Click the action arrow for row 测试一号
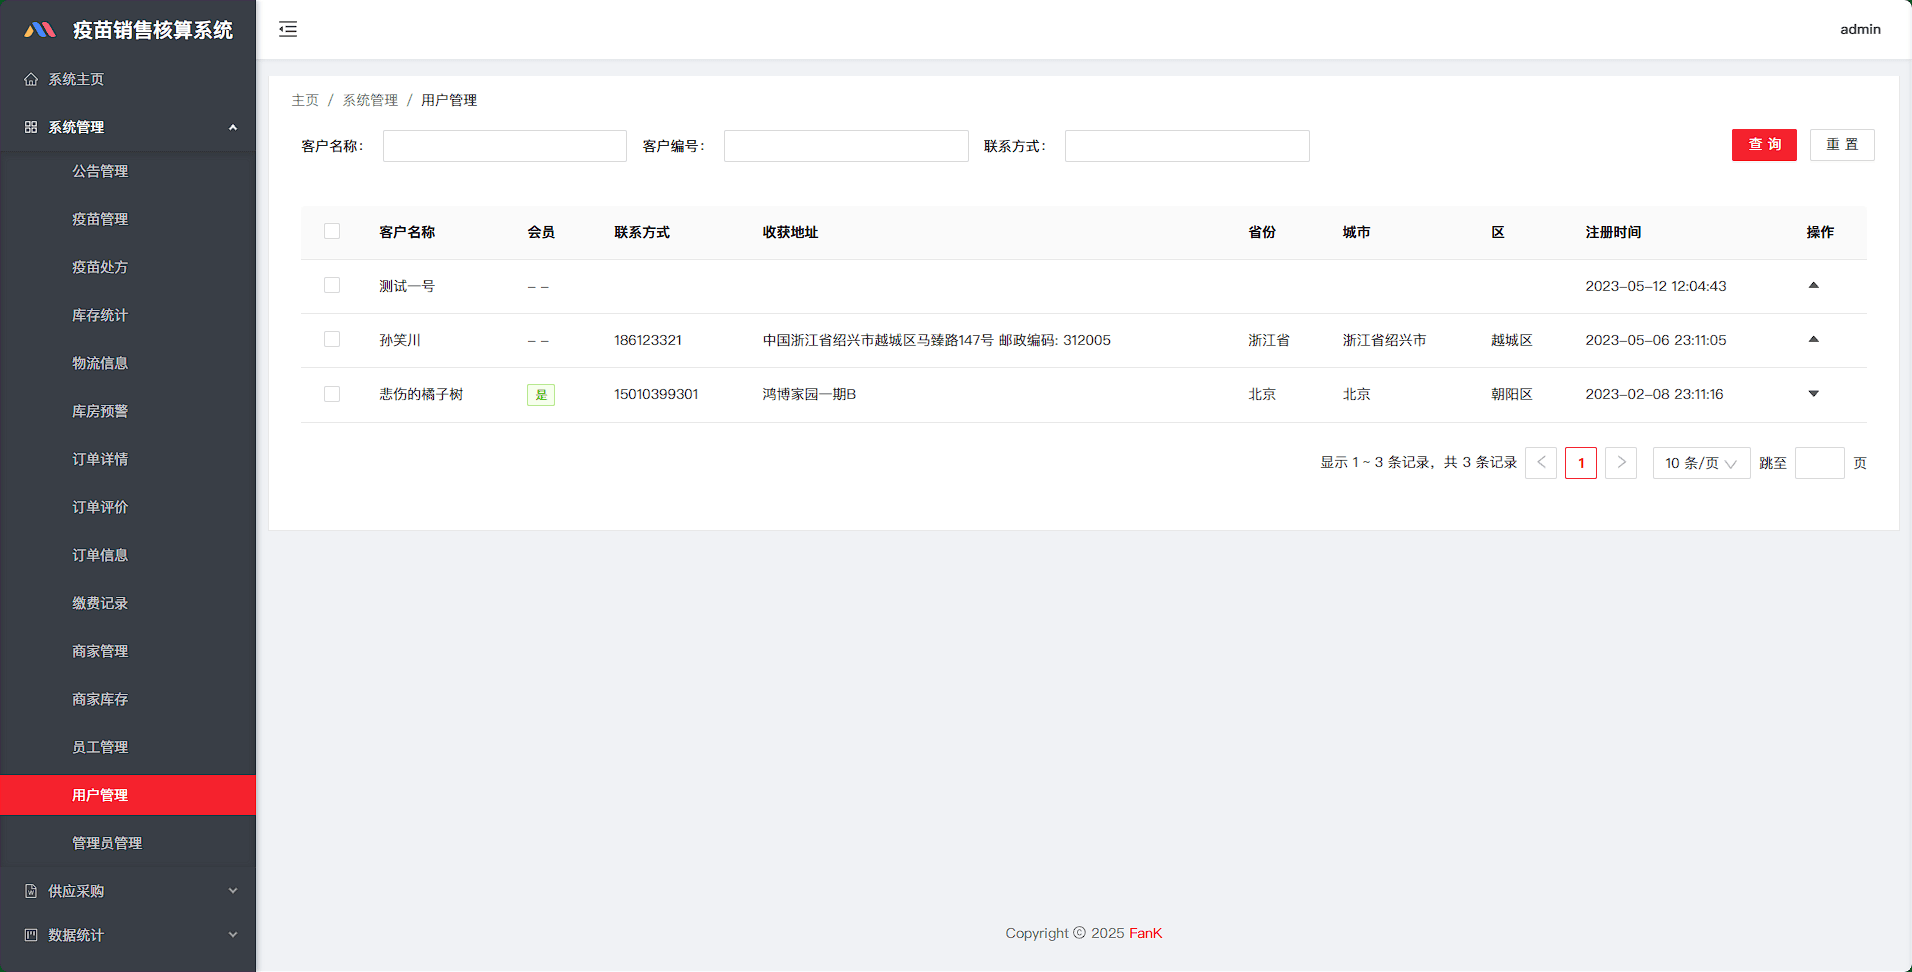This screenshot has height=972, width=1912. pos(1813,286)
